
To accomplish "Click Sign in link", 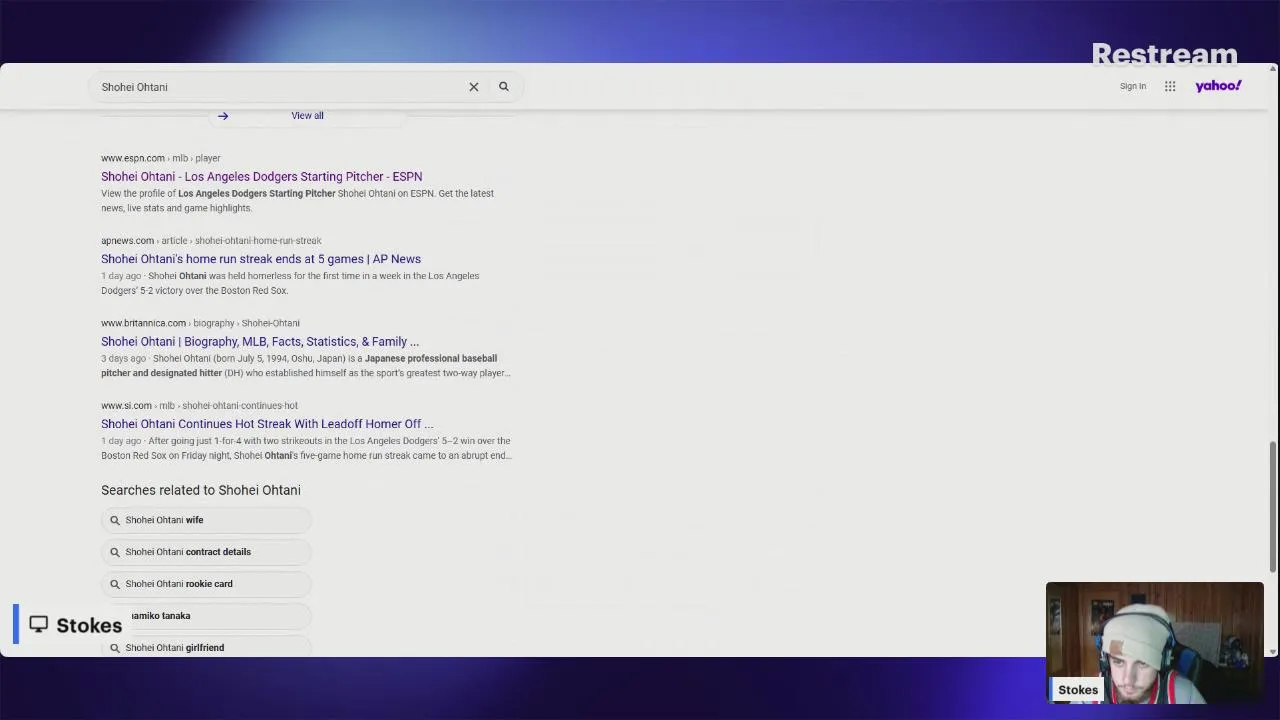I will (x=1133, y=86).
